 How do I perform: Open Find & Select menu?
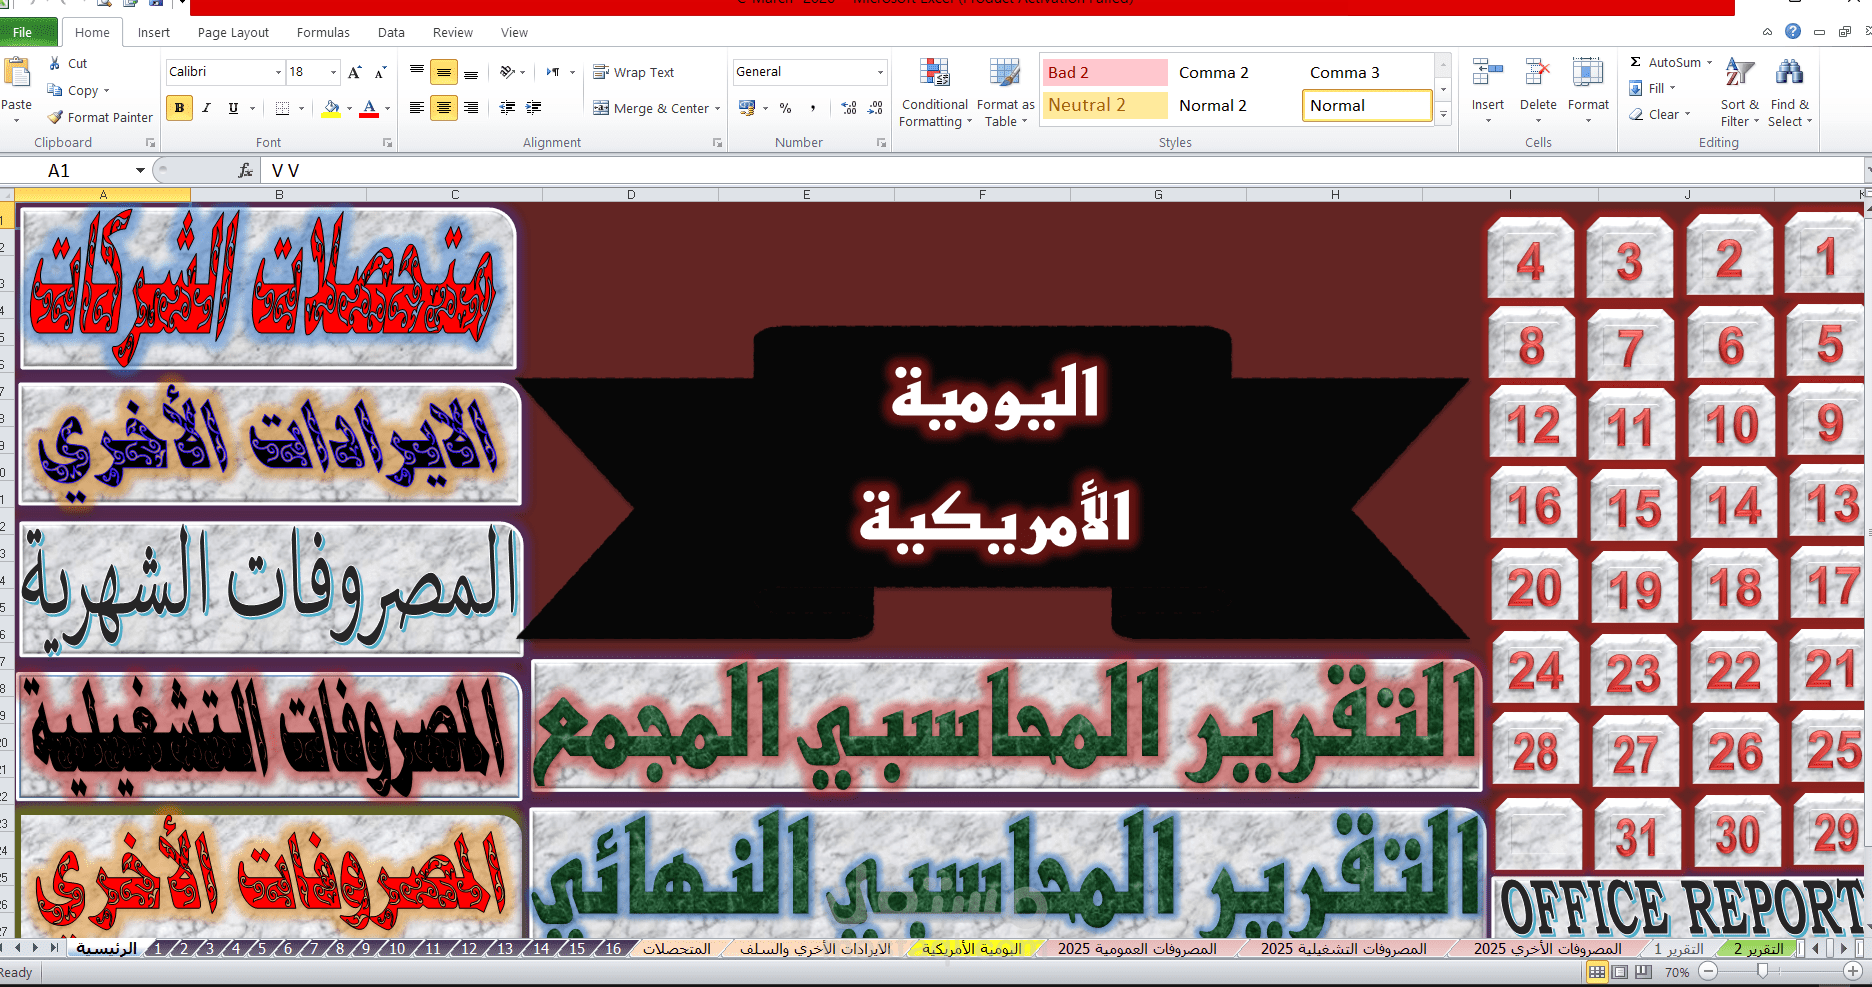click(x=1789, y=92)
